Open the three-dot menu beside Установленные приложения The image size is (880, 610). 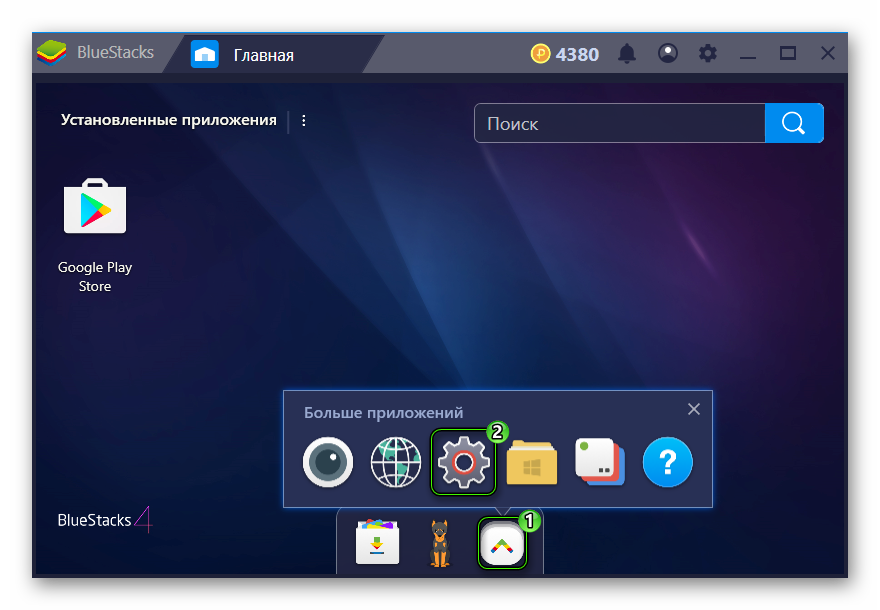coord(304,121)
